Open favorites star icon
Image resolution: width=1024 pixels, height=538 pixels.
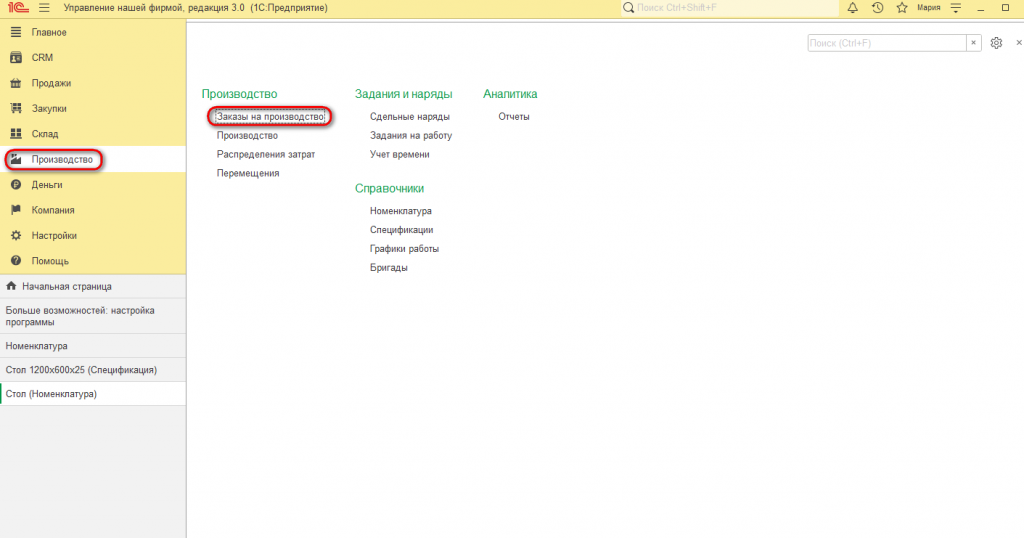902,8
